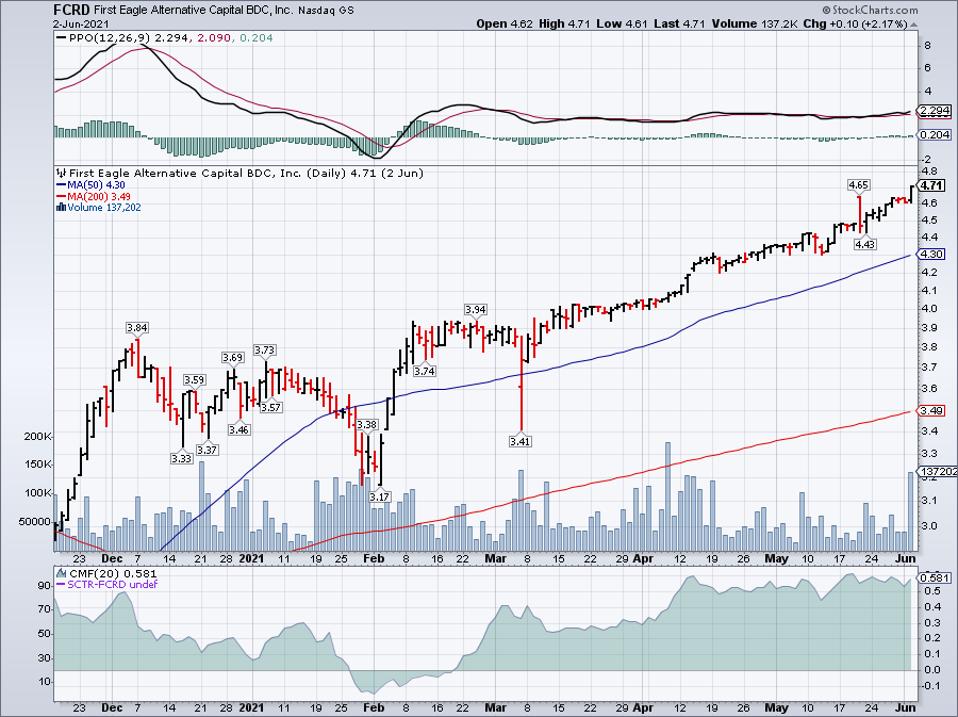Click the red 2.090 PPO signal value
The height and width of the screenshot is (717, 958).
(x=214, y=38)
